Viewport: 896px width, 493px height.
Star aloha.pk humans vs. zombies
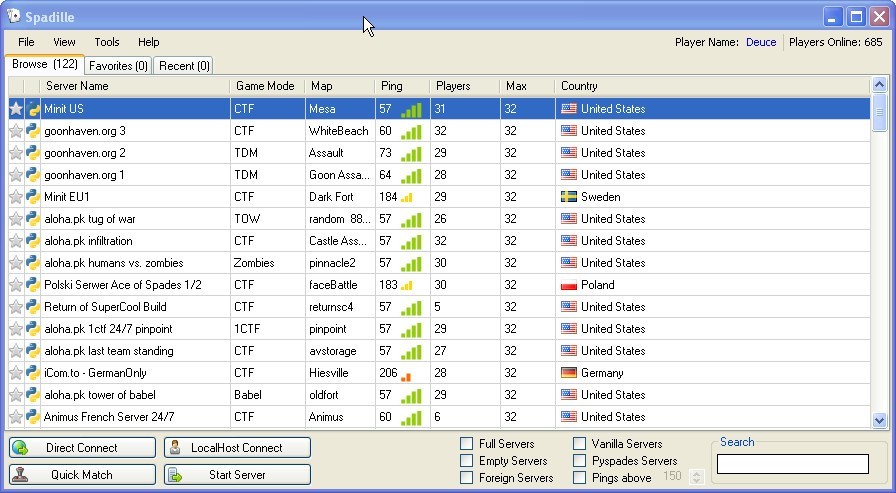[x=16, y=263]
